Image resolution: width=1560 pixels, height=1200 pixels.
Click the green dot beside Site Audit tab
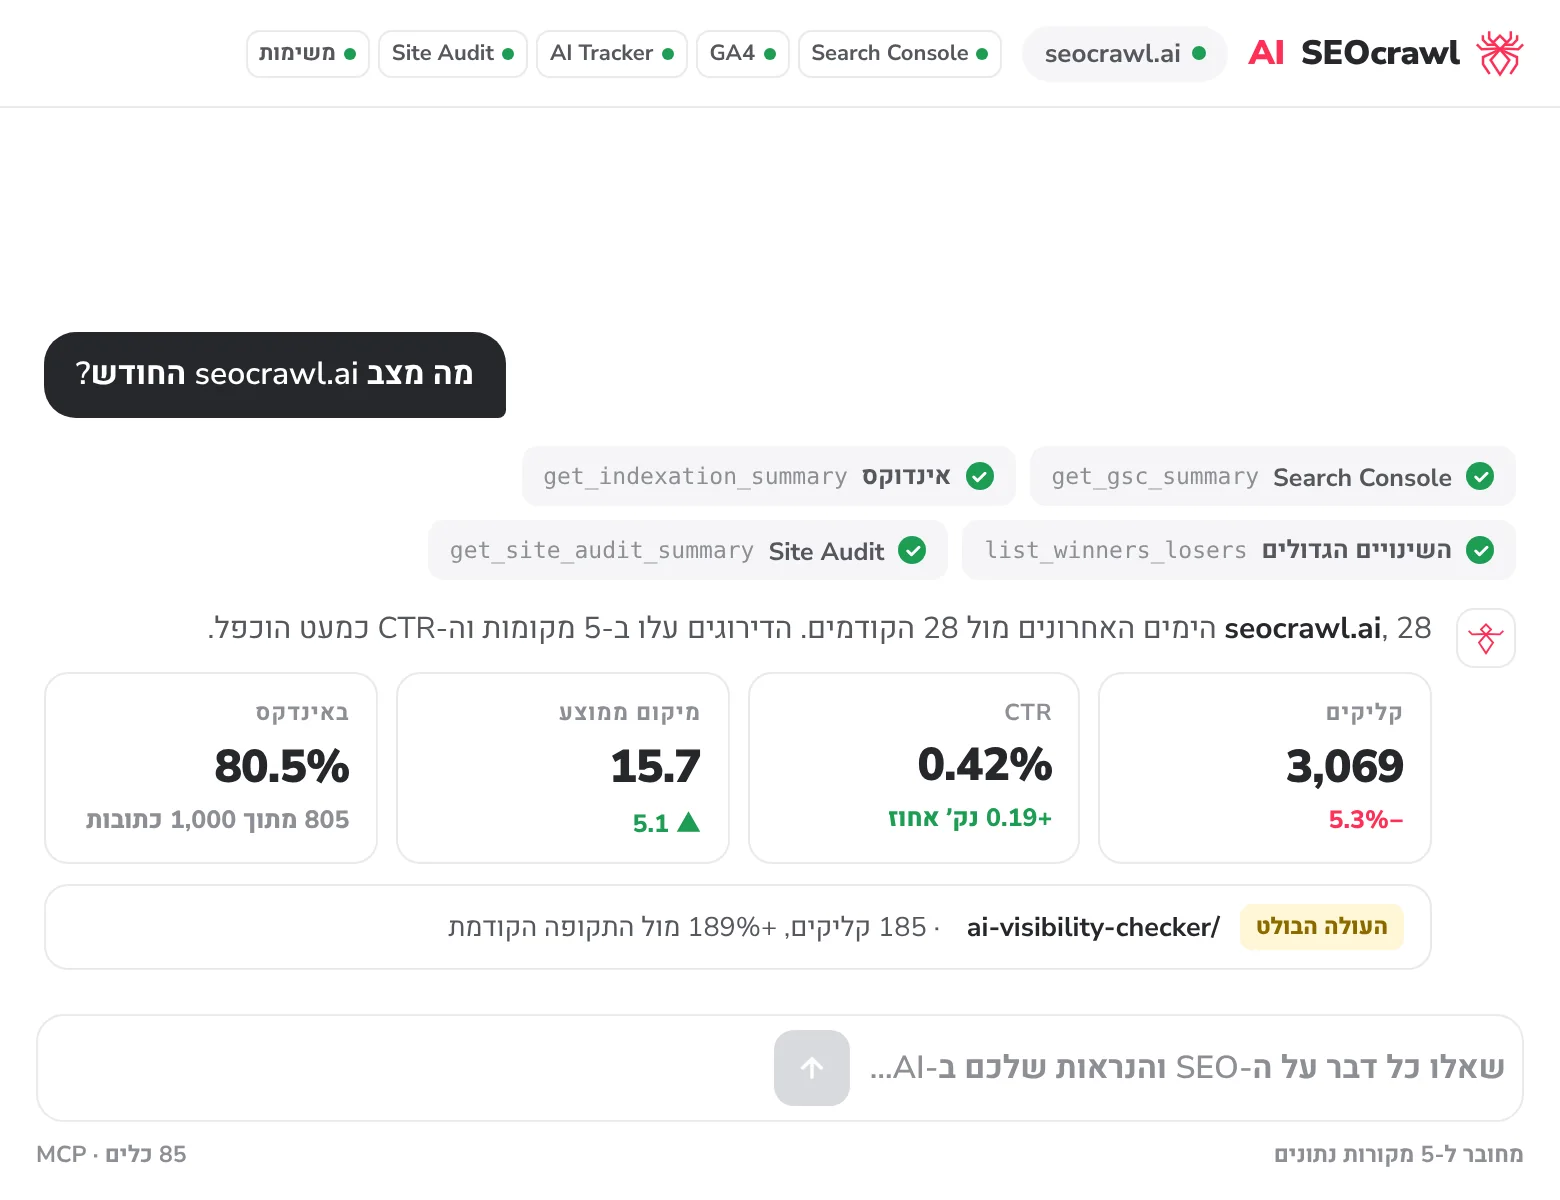[x=508, y=54]
